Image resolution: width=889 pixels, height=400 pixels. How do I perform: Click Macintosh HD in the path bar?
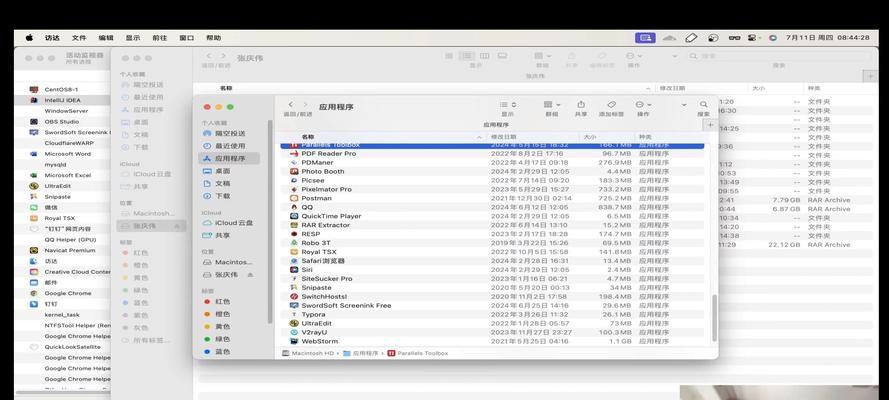point(308,353)
